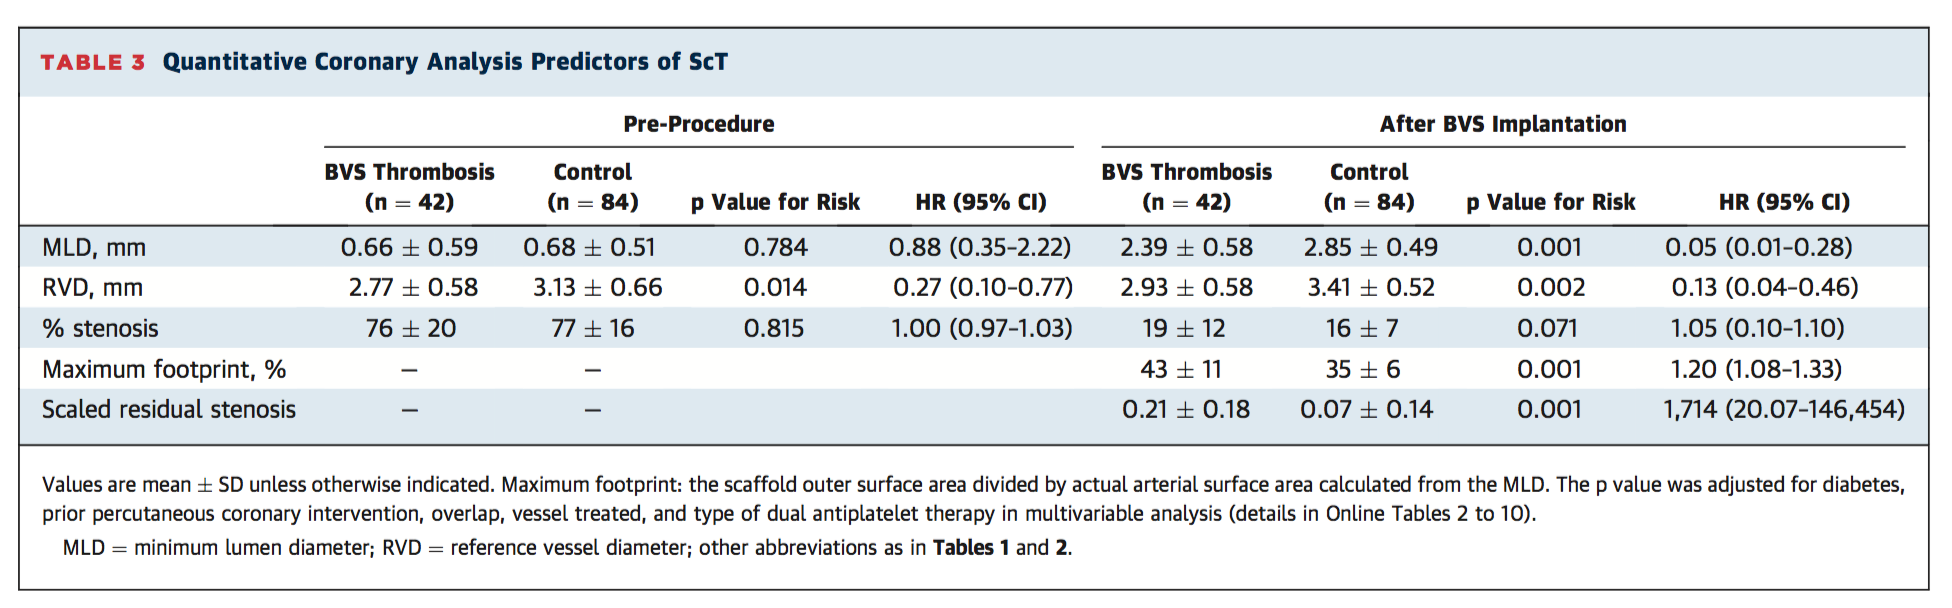Select the "After BVS Implantation" group header
The height and width of the screenshot is (608, 1952).
pos(1502,124)
